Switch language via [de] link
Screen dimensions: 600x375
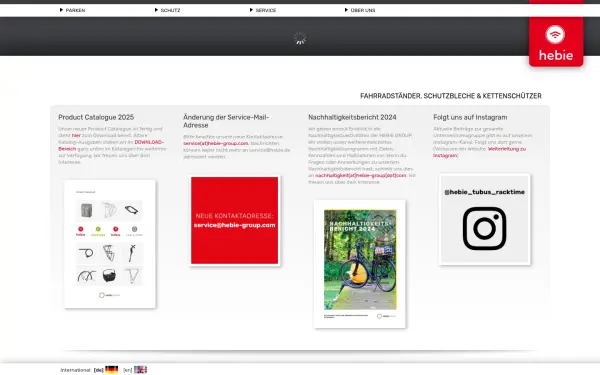pos(99,370)
